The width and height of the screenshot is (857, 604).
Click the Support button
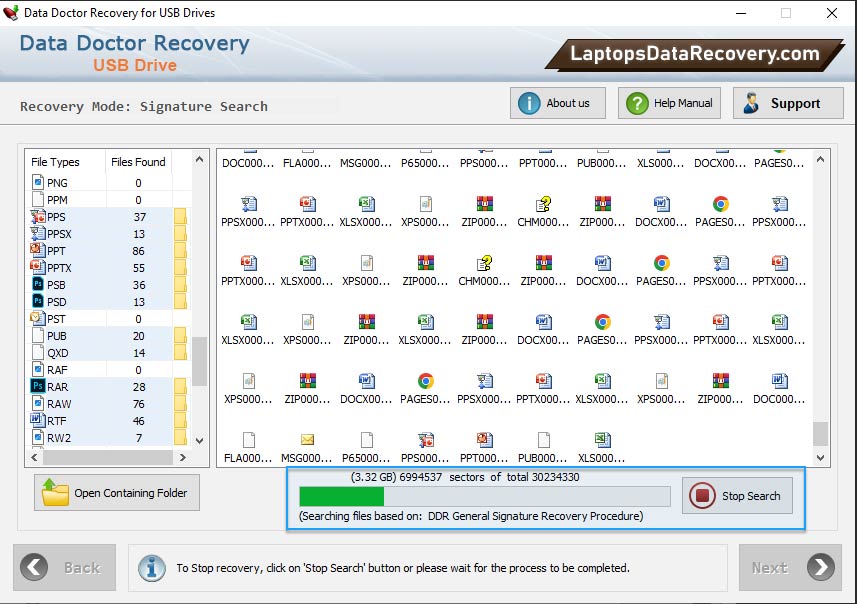pyautogui.click(x=788, y=103)
